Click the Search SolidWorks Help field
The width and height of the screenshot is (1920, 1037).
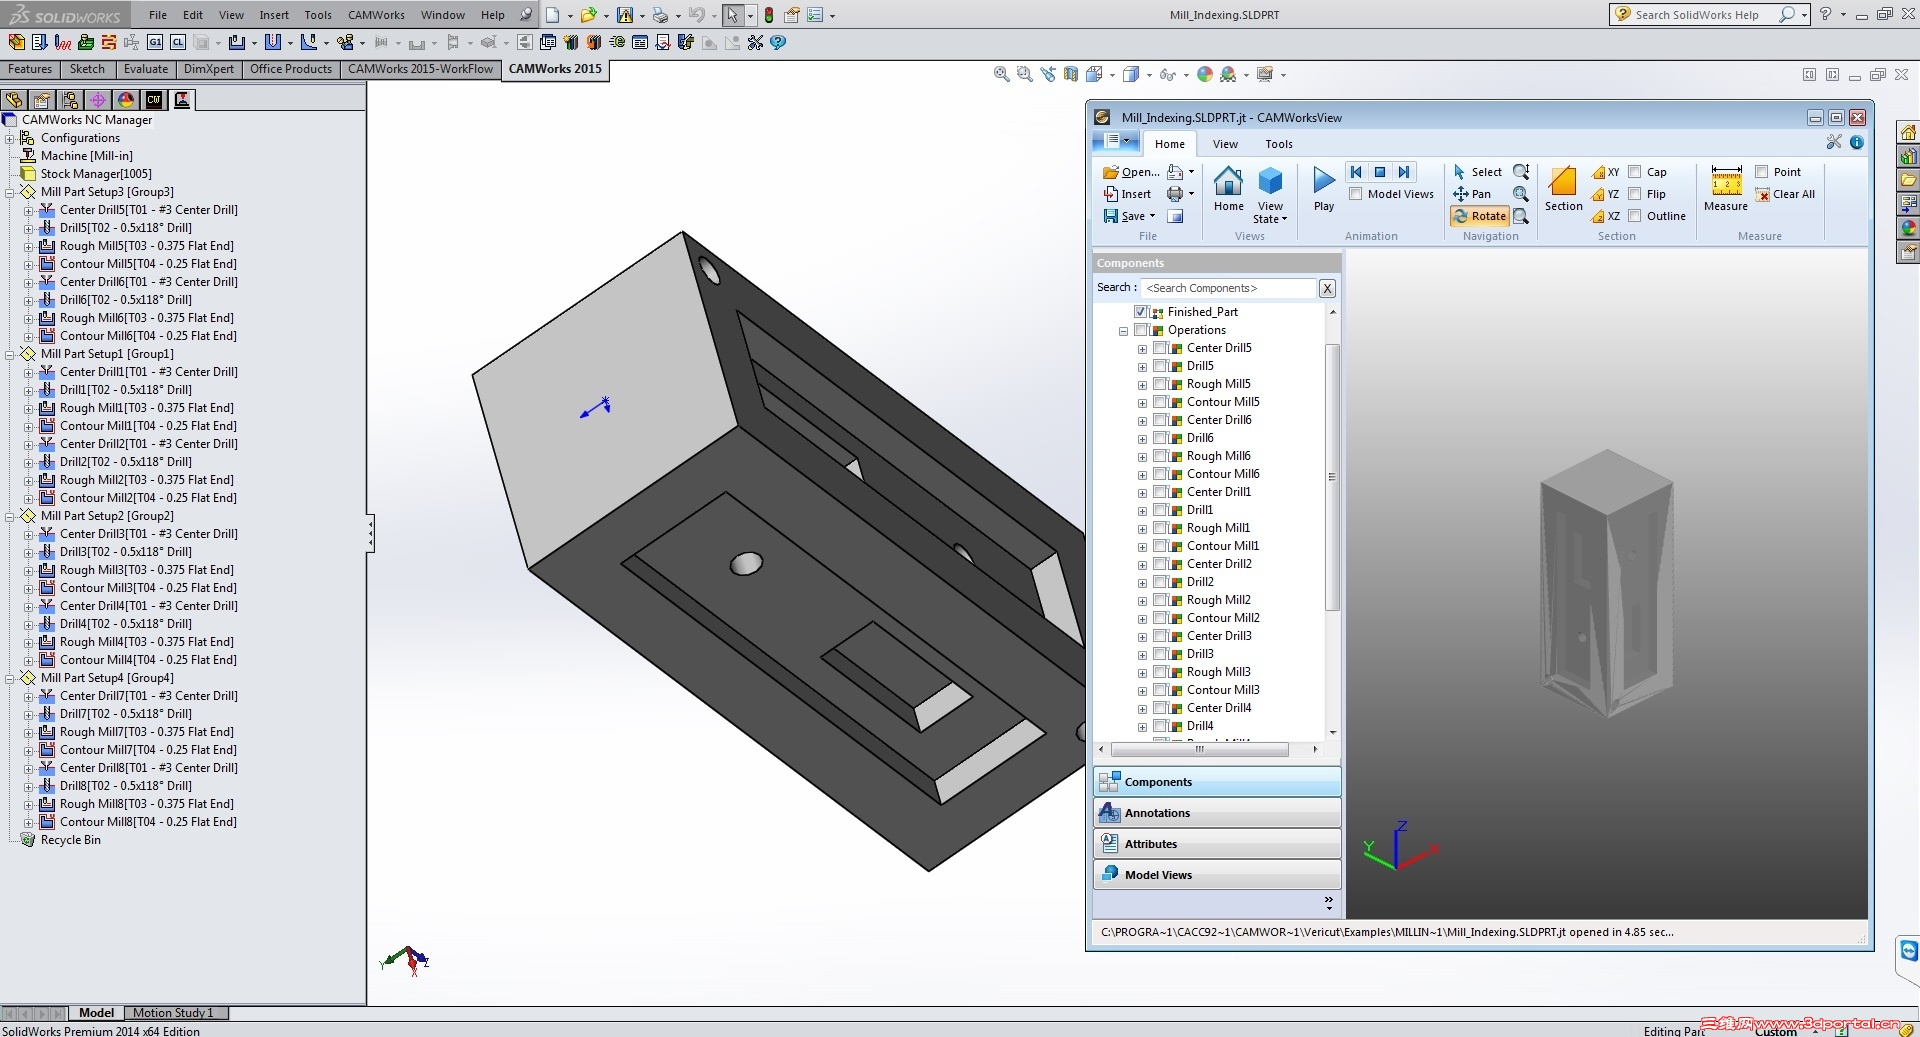tap(1708, 15)
